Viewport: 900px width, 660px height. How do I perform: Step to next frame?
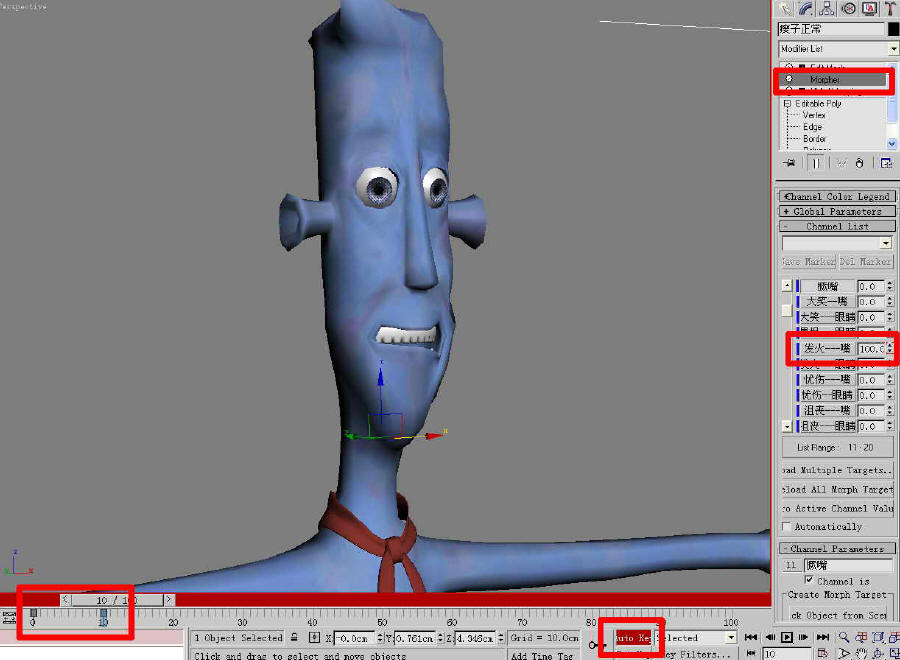click(804, 637)
